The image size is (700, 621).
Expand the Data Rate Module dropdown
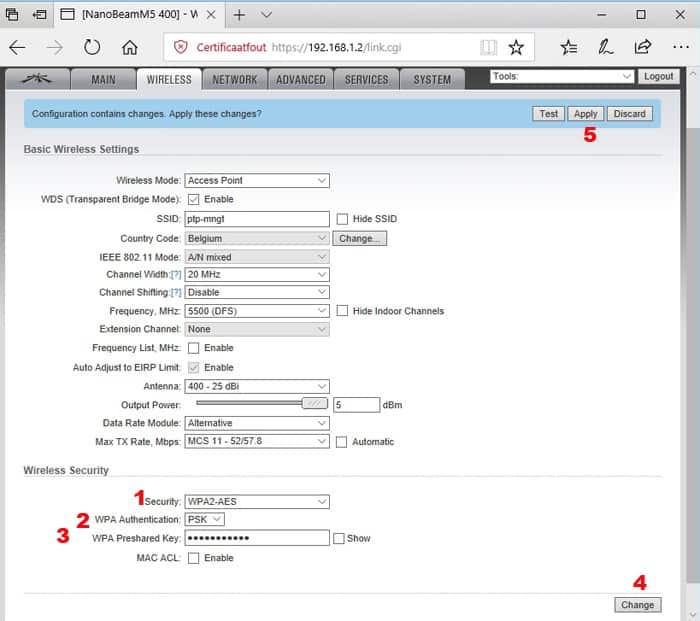click(x=257, y=423)
